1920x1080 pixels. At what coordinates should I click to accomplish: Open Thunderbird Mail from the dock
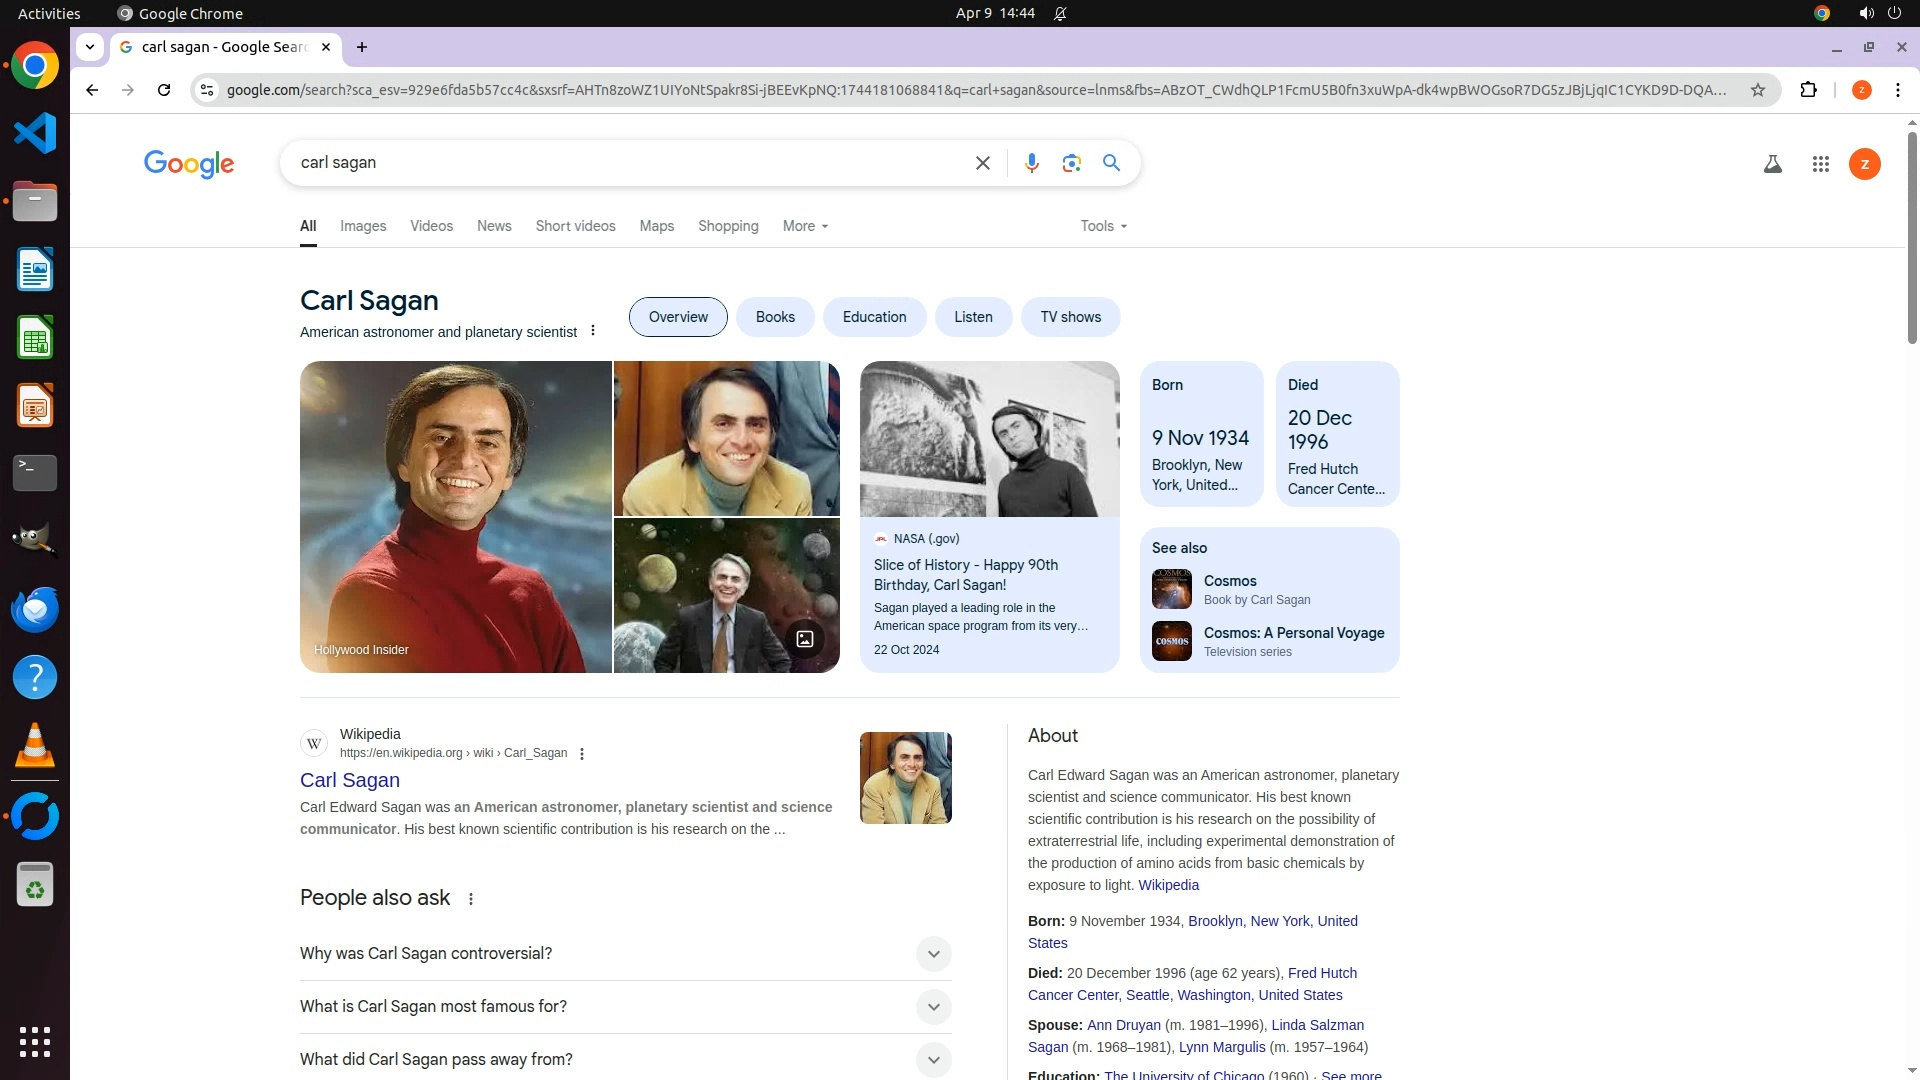[35, 609]
